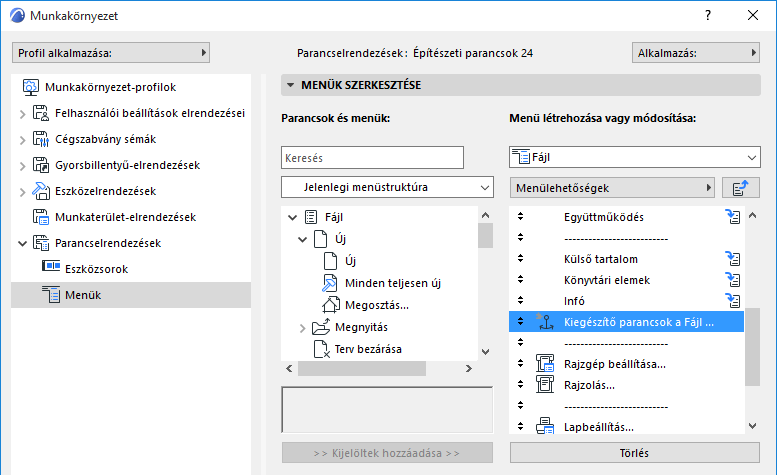Expand the Megnyitás folder node

click(x=304, y=327)
